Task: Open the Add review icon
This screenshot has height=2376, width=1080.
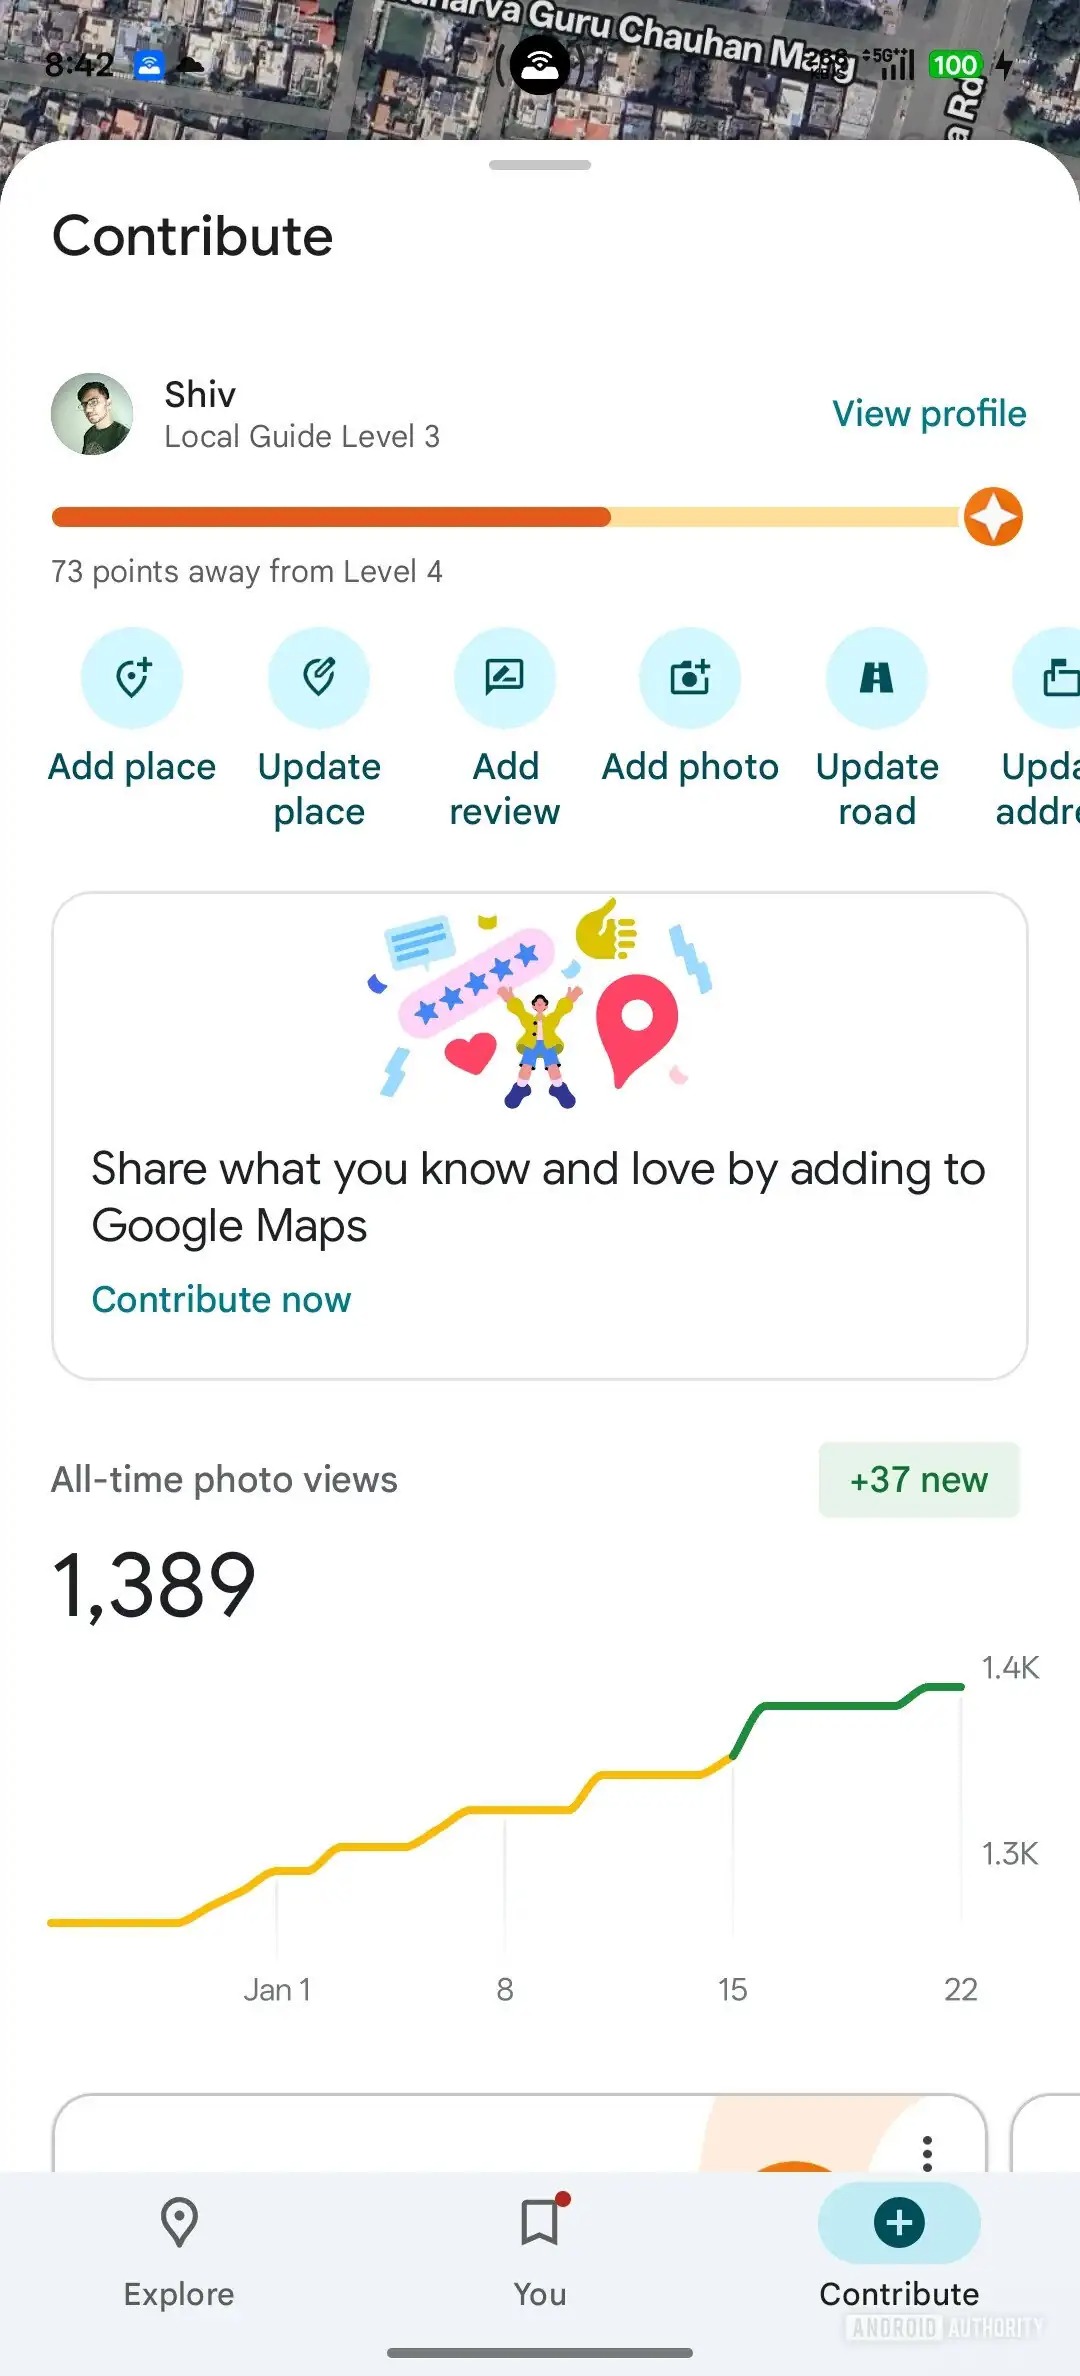Action: pyautogui.click(x=505, y=678)
